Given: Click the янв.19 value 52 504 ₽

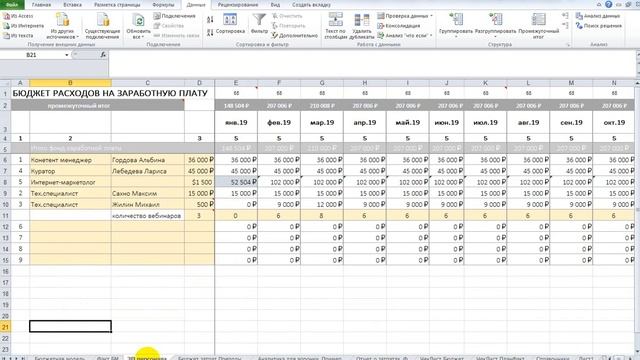Looking at the screenshot, I should (x=236, y=182).
